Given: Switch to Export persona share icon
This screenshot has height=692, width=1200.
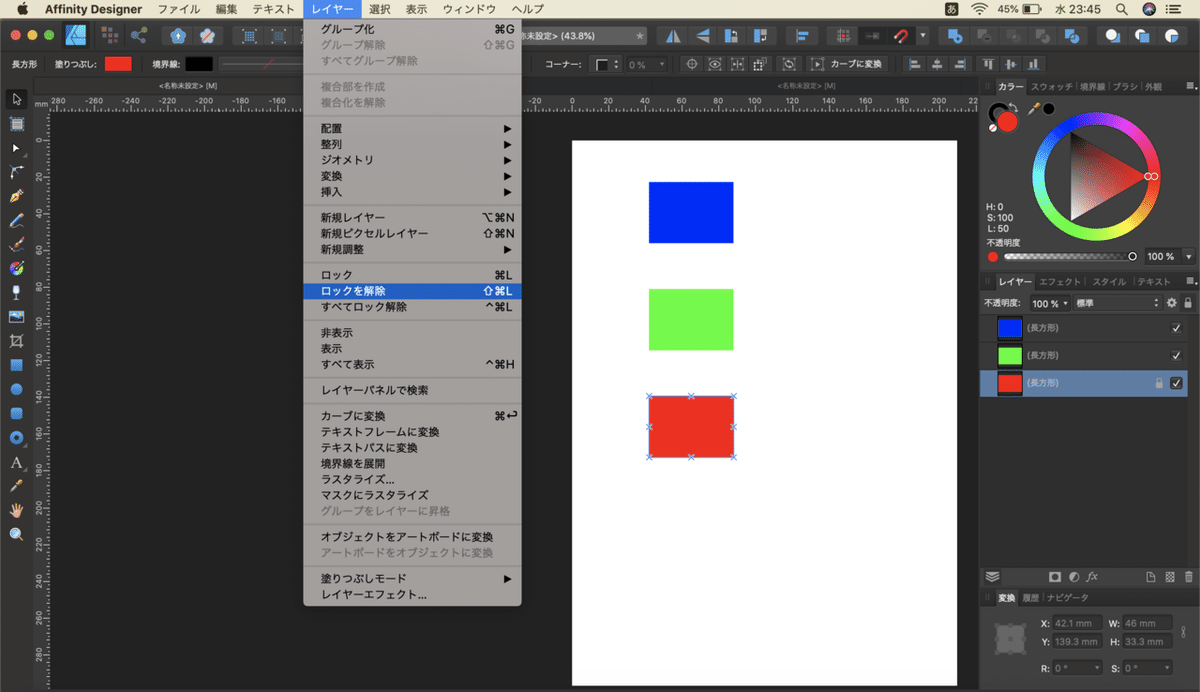Looking at the screenshot, I should [x=138, y=35].
